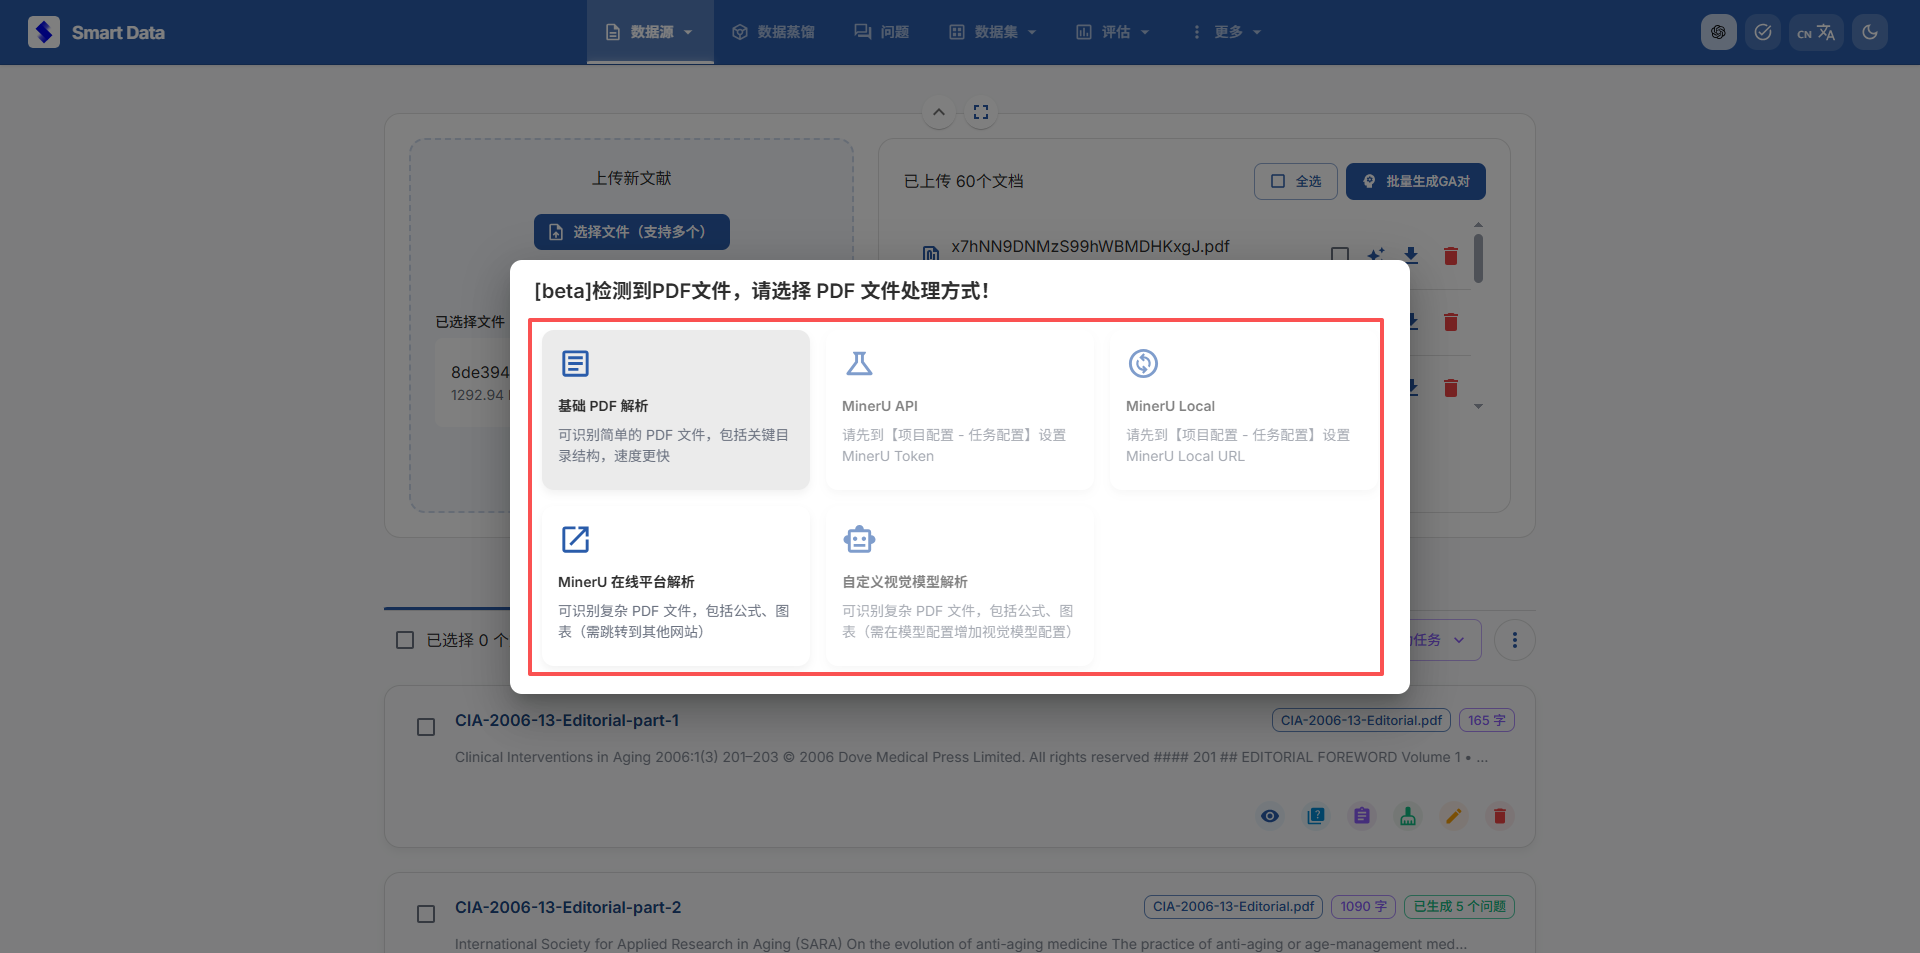The image size is (1920, 953).
Task: Click the MinerU 在线平台解析 external link icon
Action: [x=575, y=539]
